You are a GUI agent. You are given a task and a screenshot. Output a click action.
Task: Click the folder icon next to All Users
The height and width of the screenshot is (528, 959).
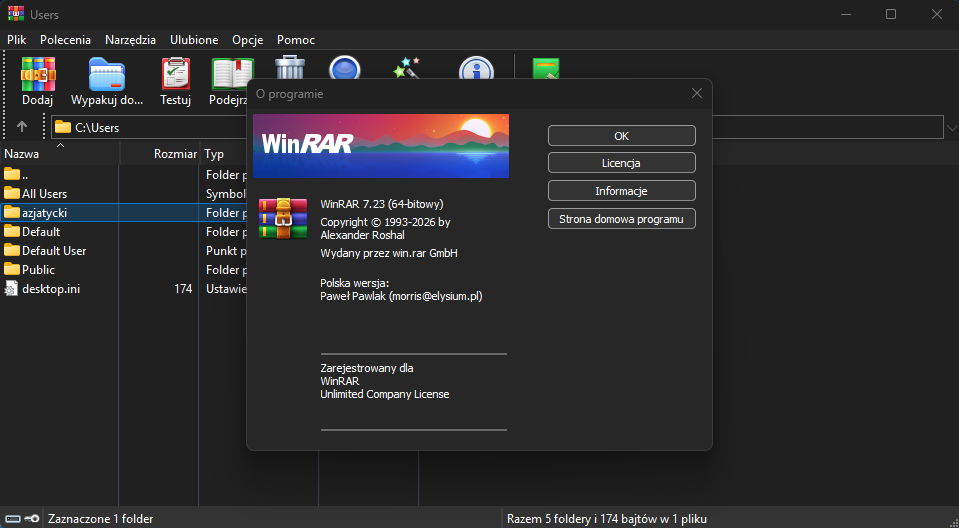(12, 193)
